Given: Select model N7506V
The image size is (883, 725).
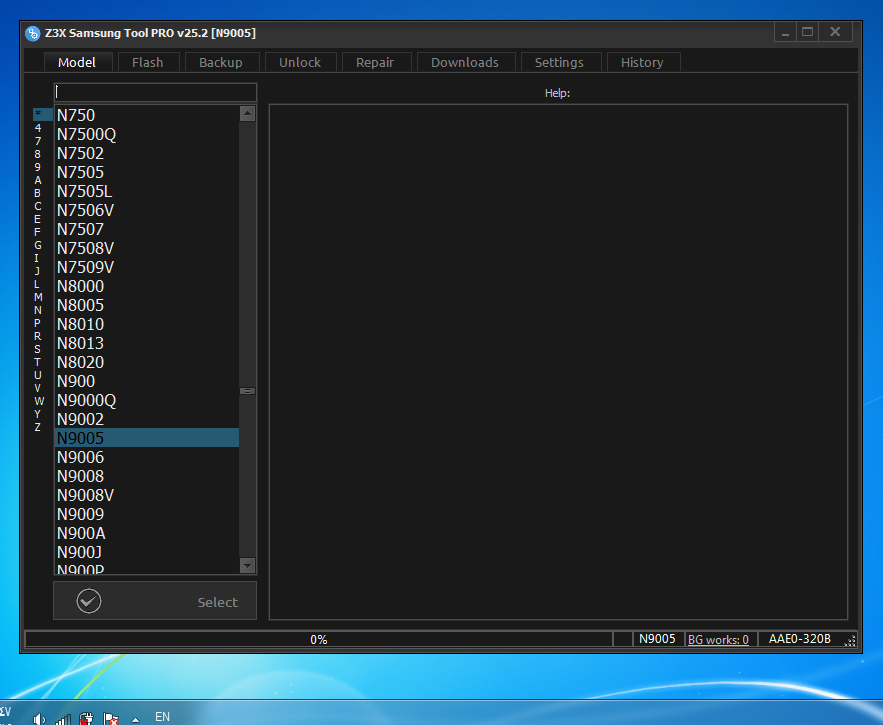Looking at the screenshot, I should [x=147, y=211].
